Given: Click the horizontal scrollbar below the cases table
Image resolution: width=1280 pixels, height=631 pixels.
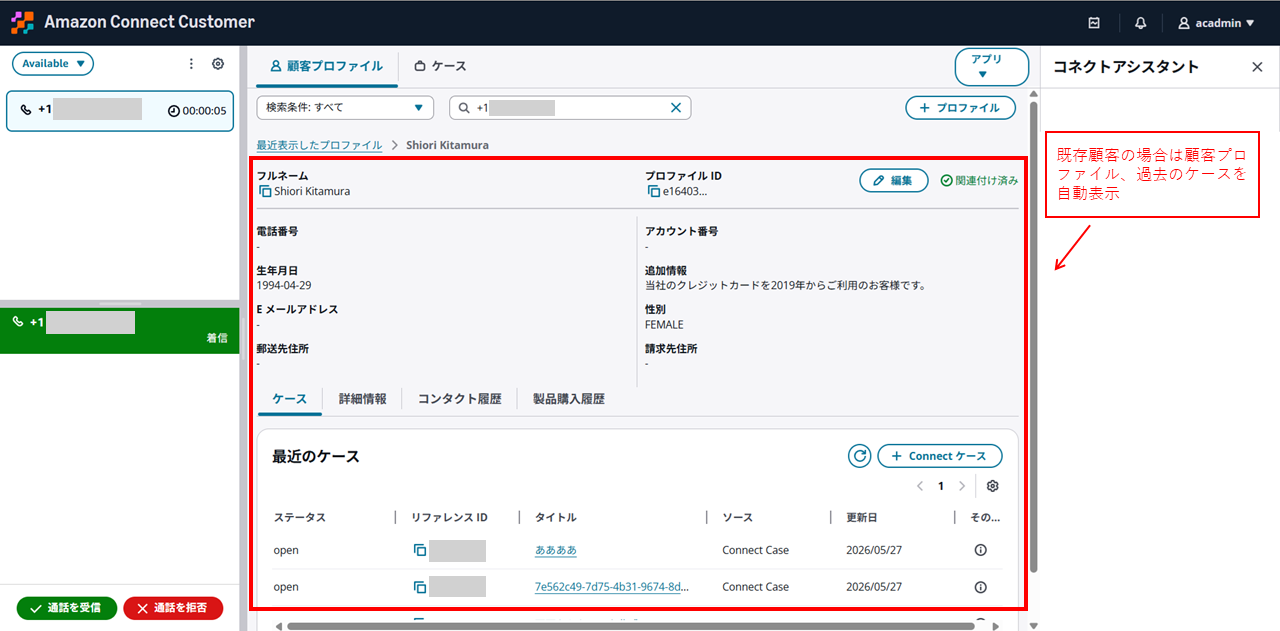Looking at the screenshot, I should pos(630,626).
